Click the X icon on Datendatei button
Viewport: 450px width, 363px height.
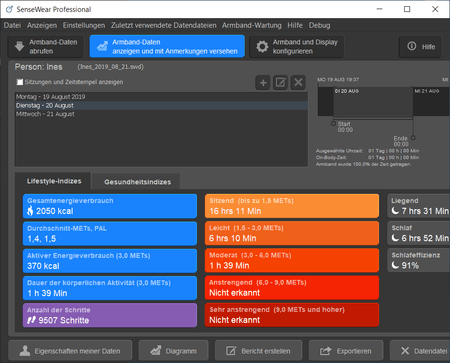[x=405, y=351]
